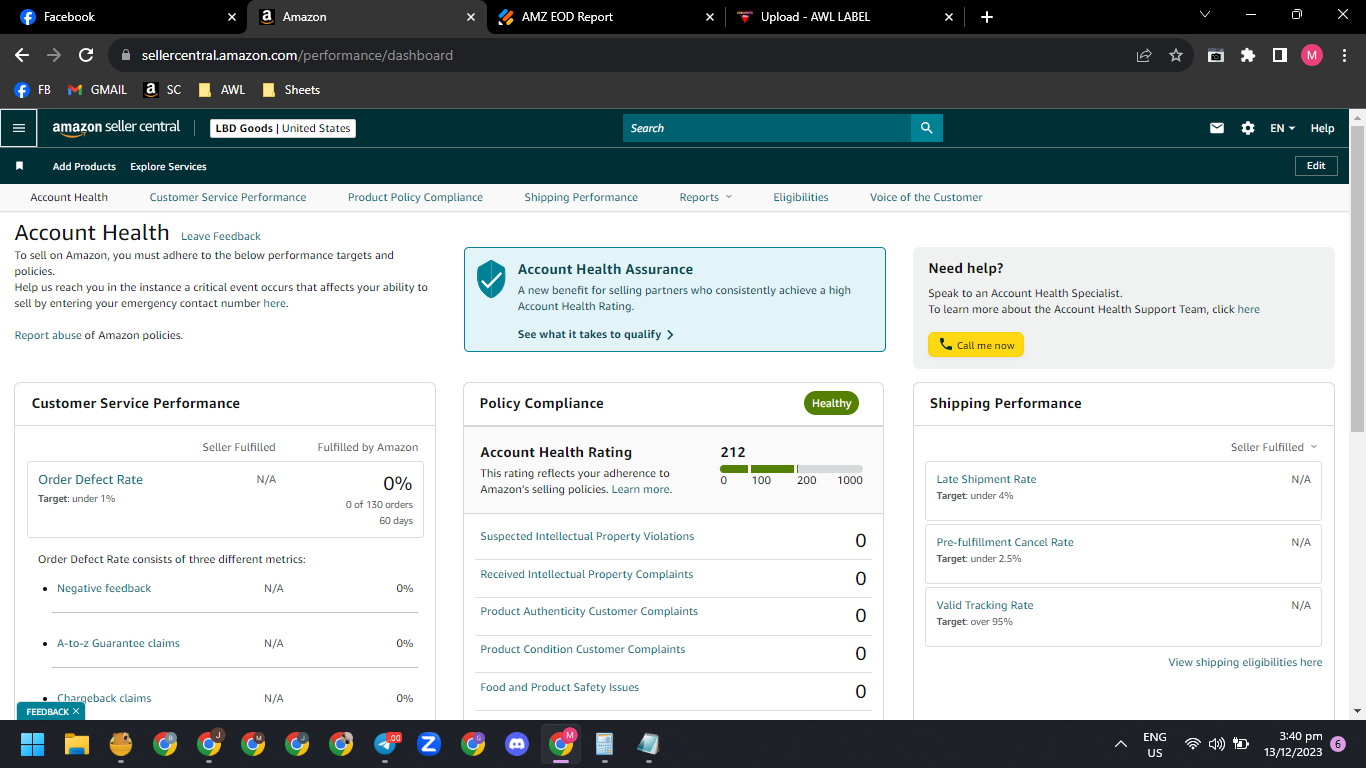The image size is (1366, 768).
Task: Open the Chrome three-dot menu
Action: click(x=1344, y=55)
